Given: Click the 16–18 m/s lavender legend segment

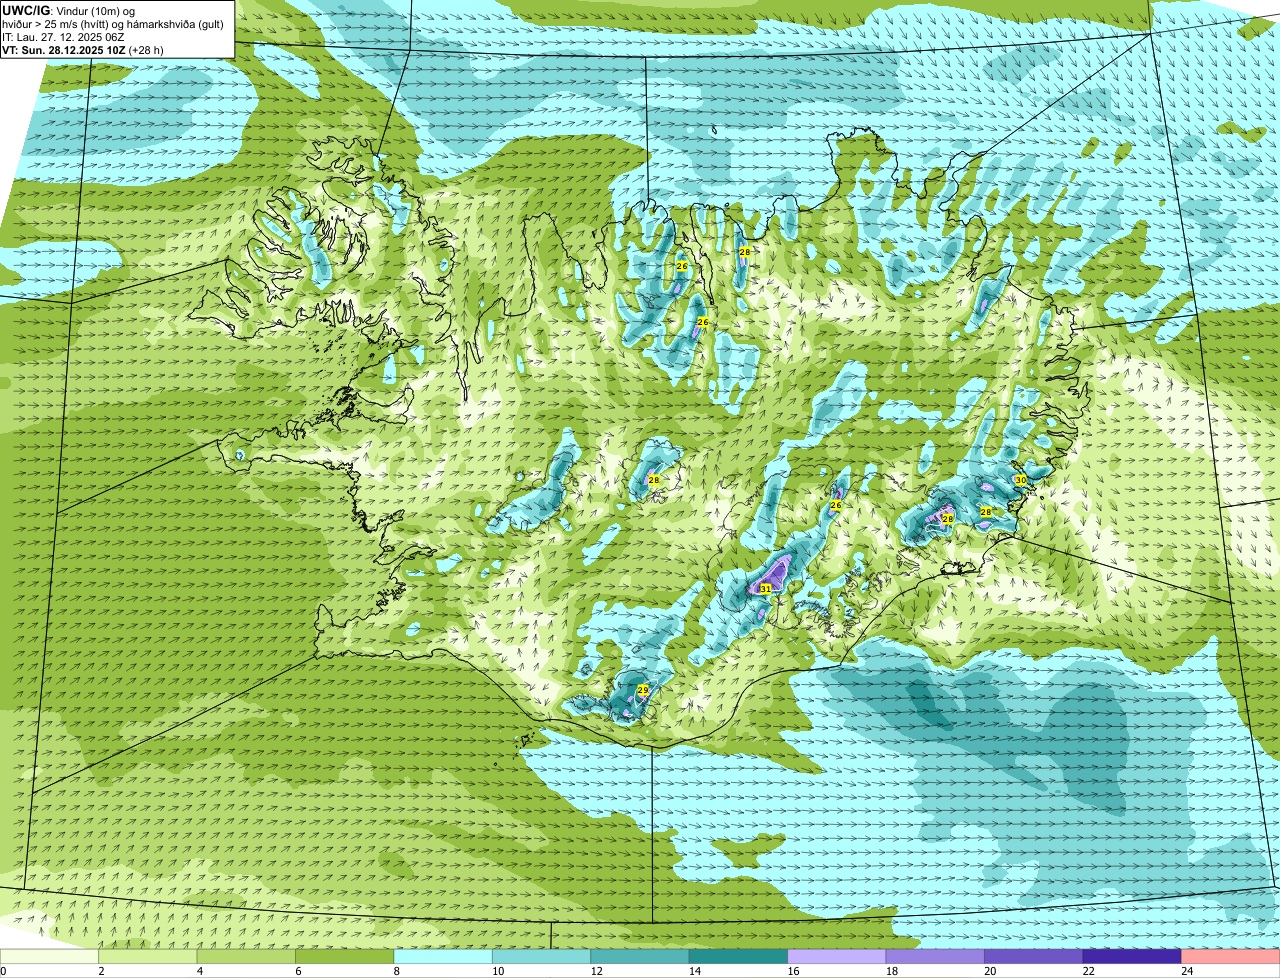Looking at the screenshot, I should coord(838,957).
